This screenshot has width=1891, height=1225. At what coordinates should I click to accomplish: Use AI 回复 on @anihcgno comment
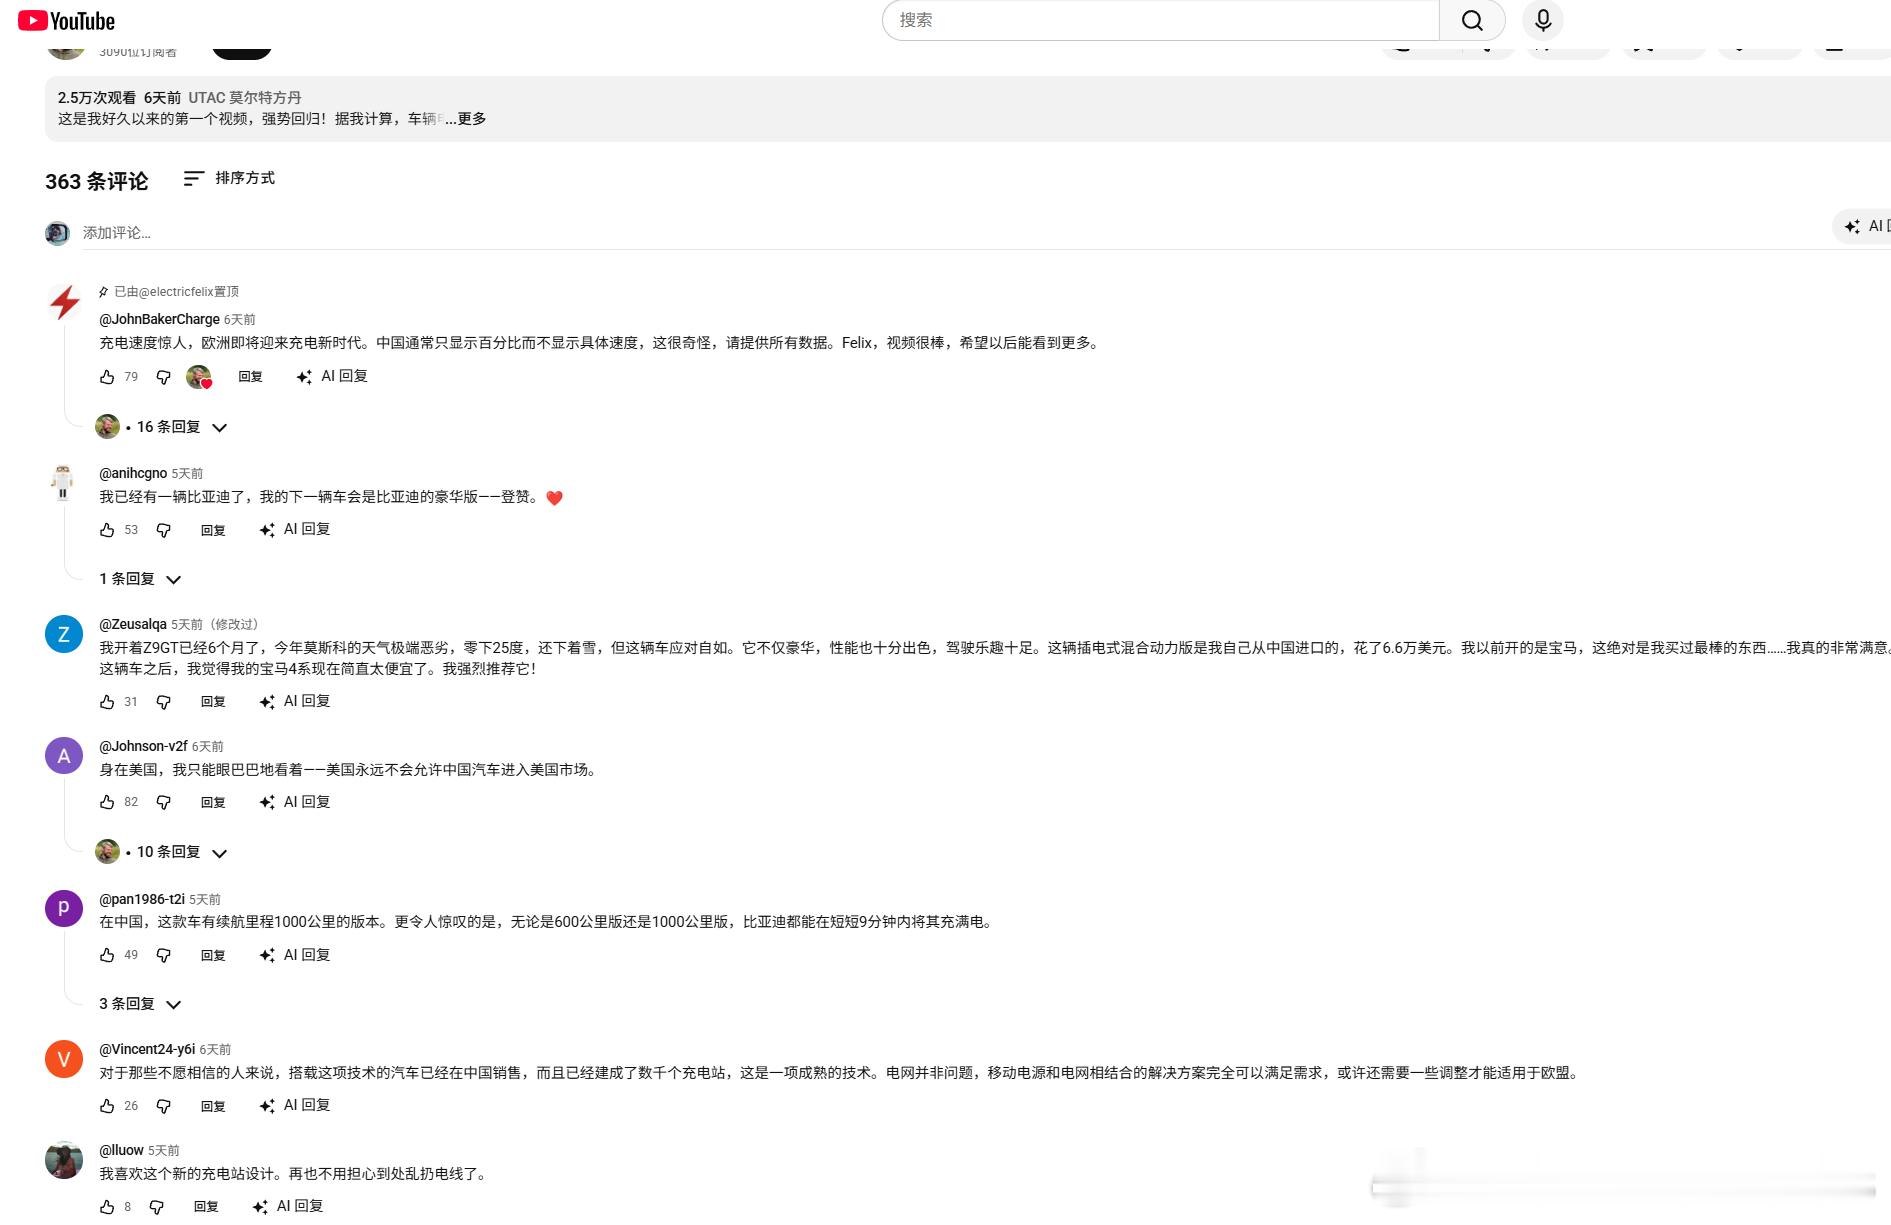click(x=295, y=530)
